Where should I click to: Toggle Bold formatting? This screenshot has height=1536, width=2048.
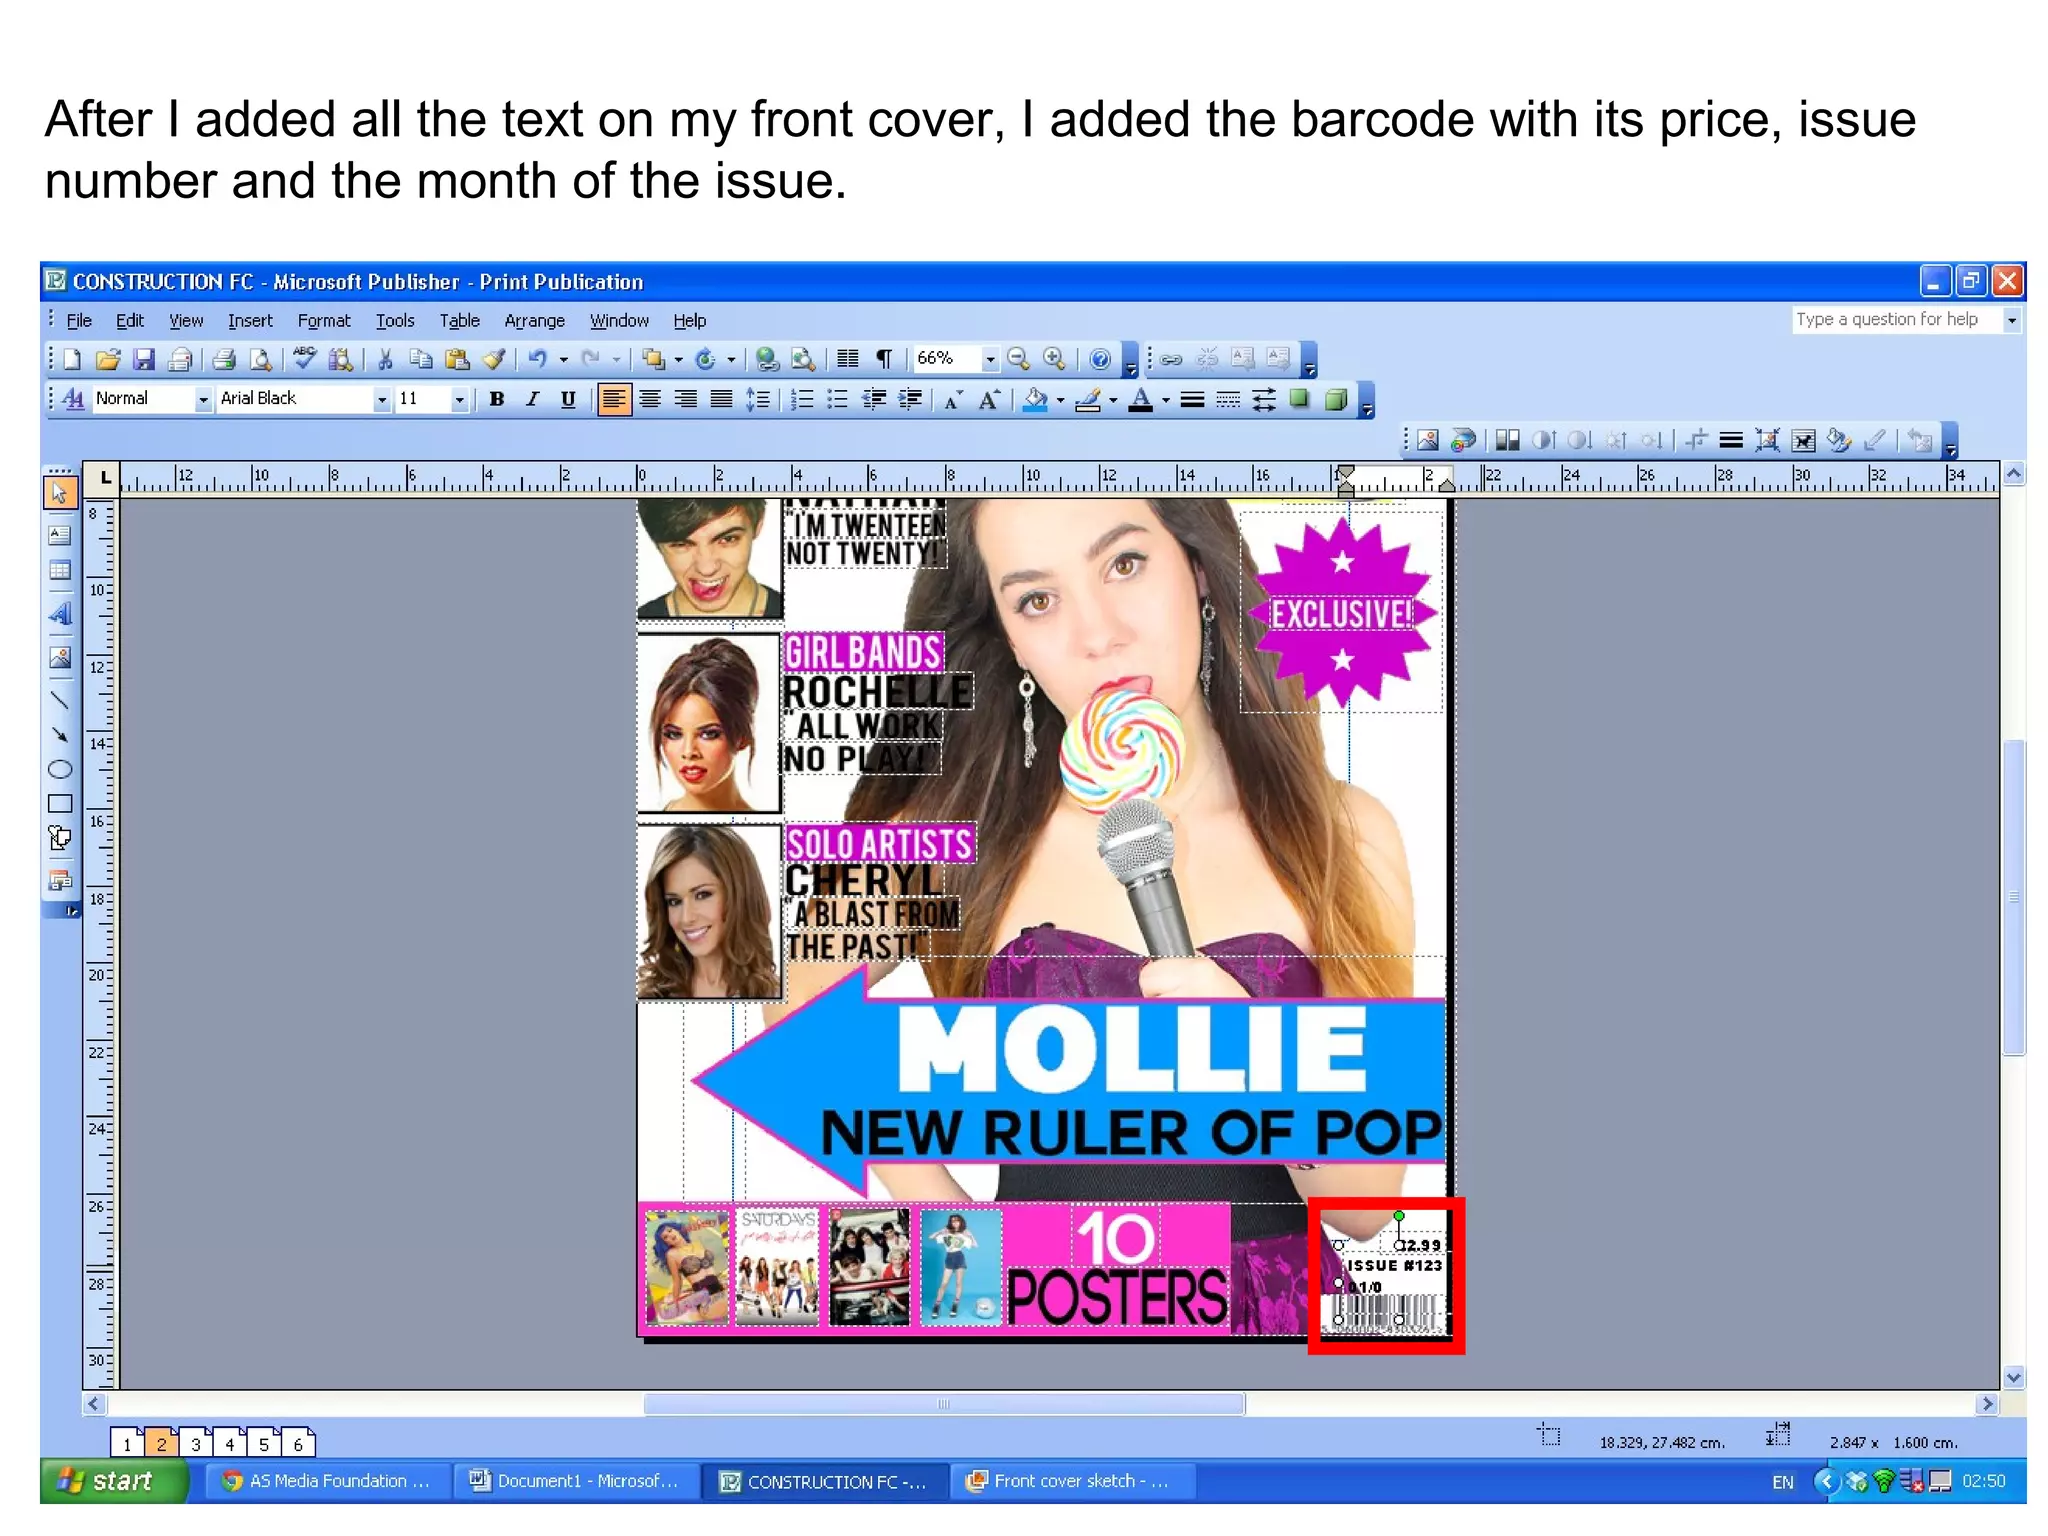pos(497,400)
